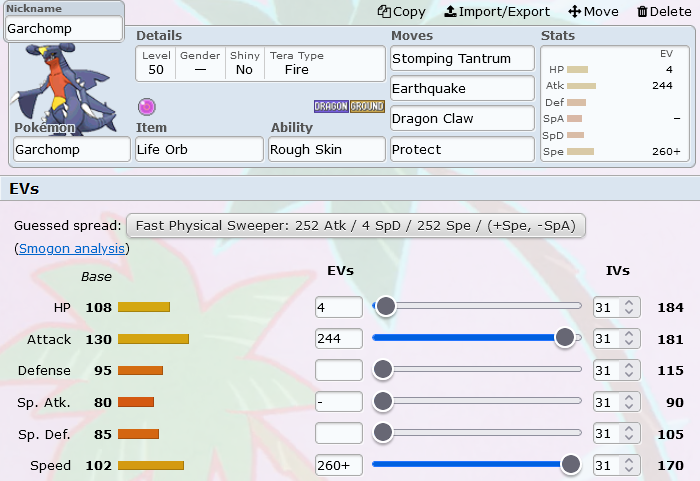Click the total Speed stat value 170

point(670,466)
